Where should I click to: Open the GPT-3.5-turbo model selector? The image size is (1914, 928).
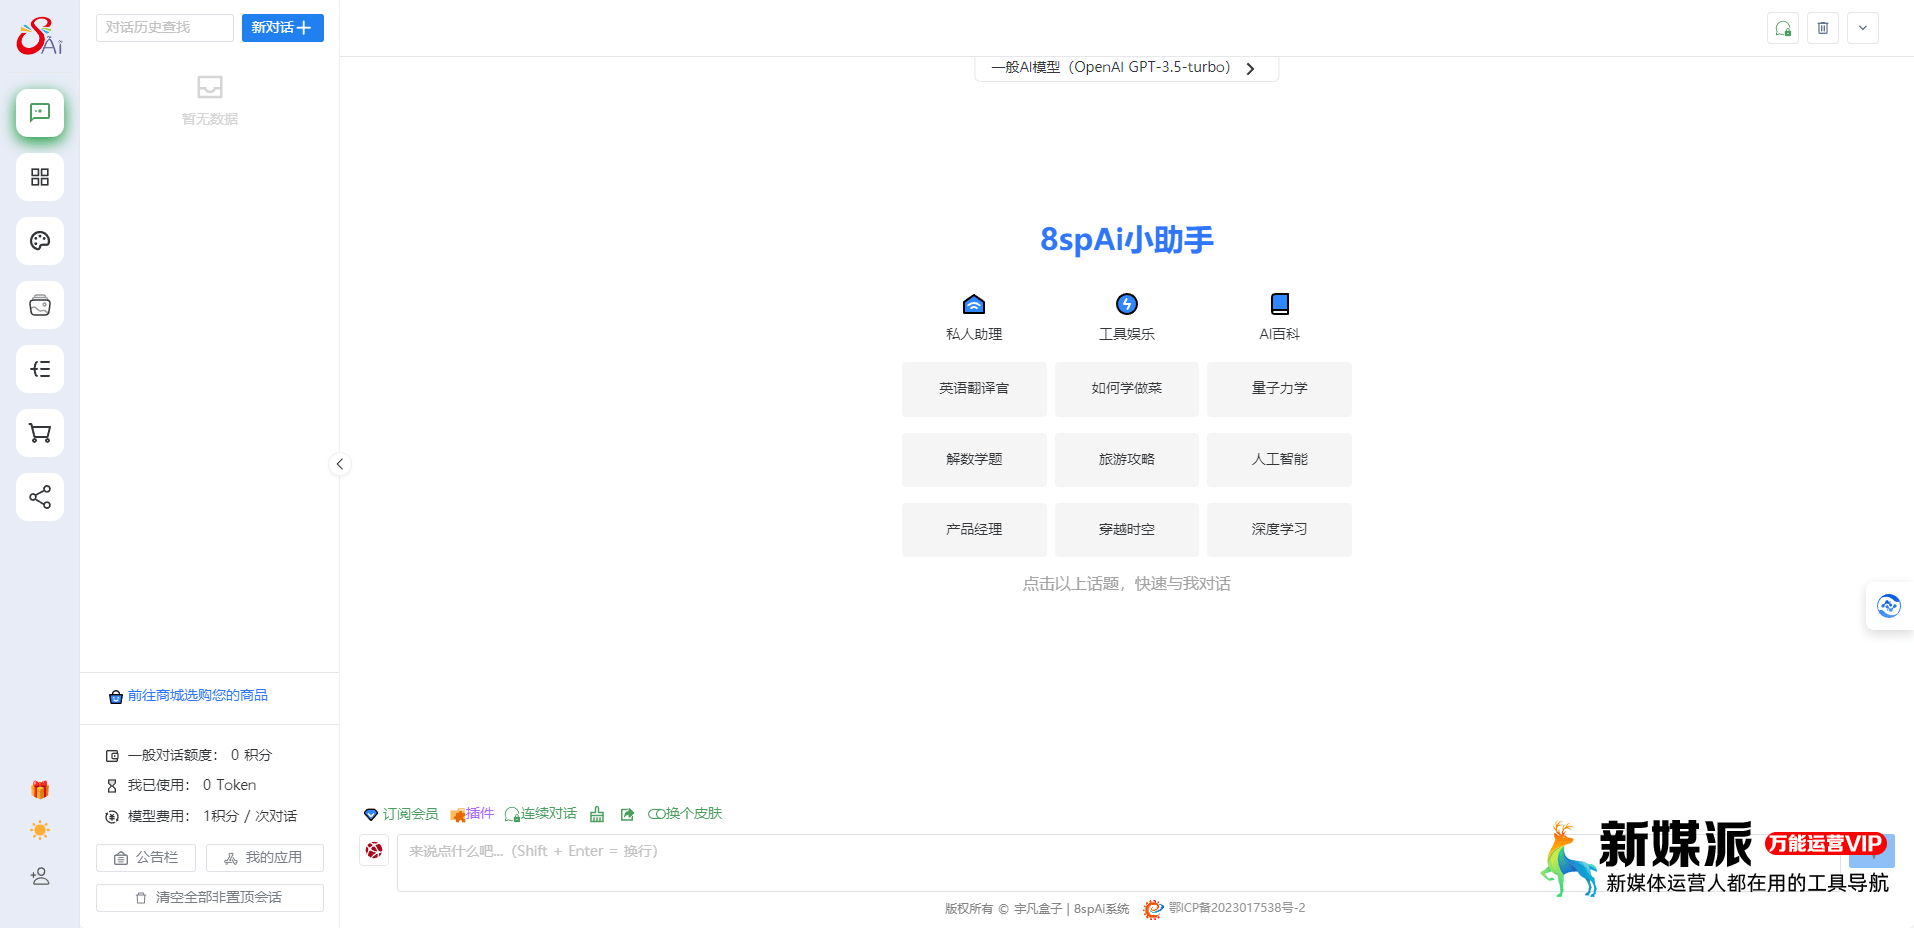[1126, 67]
